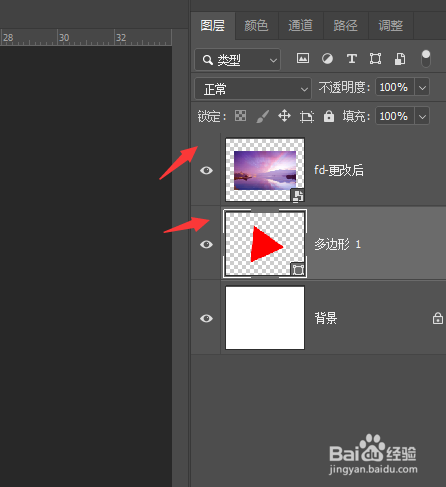Image resolution: width=446 pixels, height=487 pixels.
Task: Toggle the layer filtering switch
Action: point(426,59)
